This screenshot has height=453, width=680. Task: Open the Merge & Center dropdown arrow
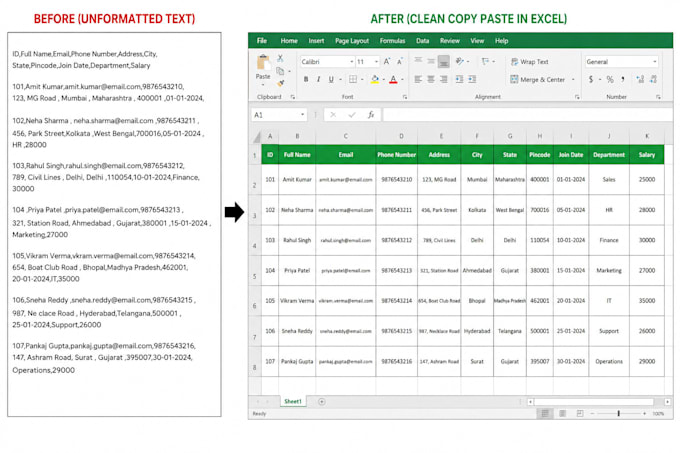573,80
